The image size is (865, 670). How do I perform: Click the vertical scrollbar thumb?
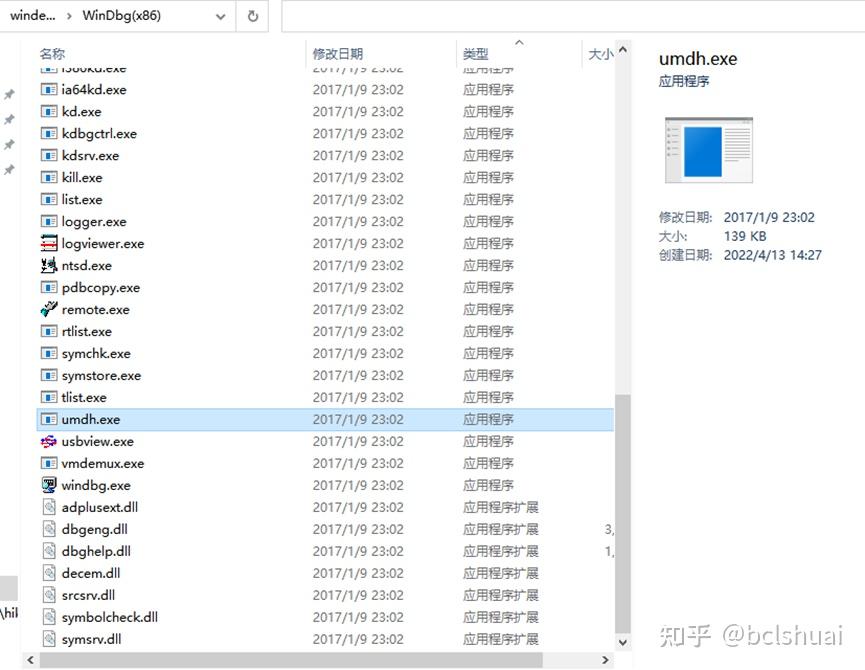pyautogui.click(x=623, y=514)
